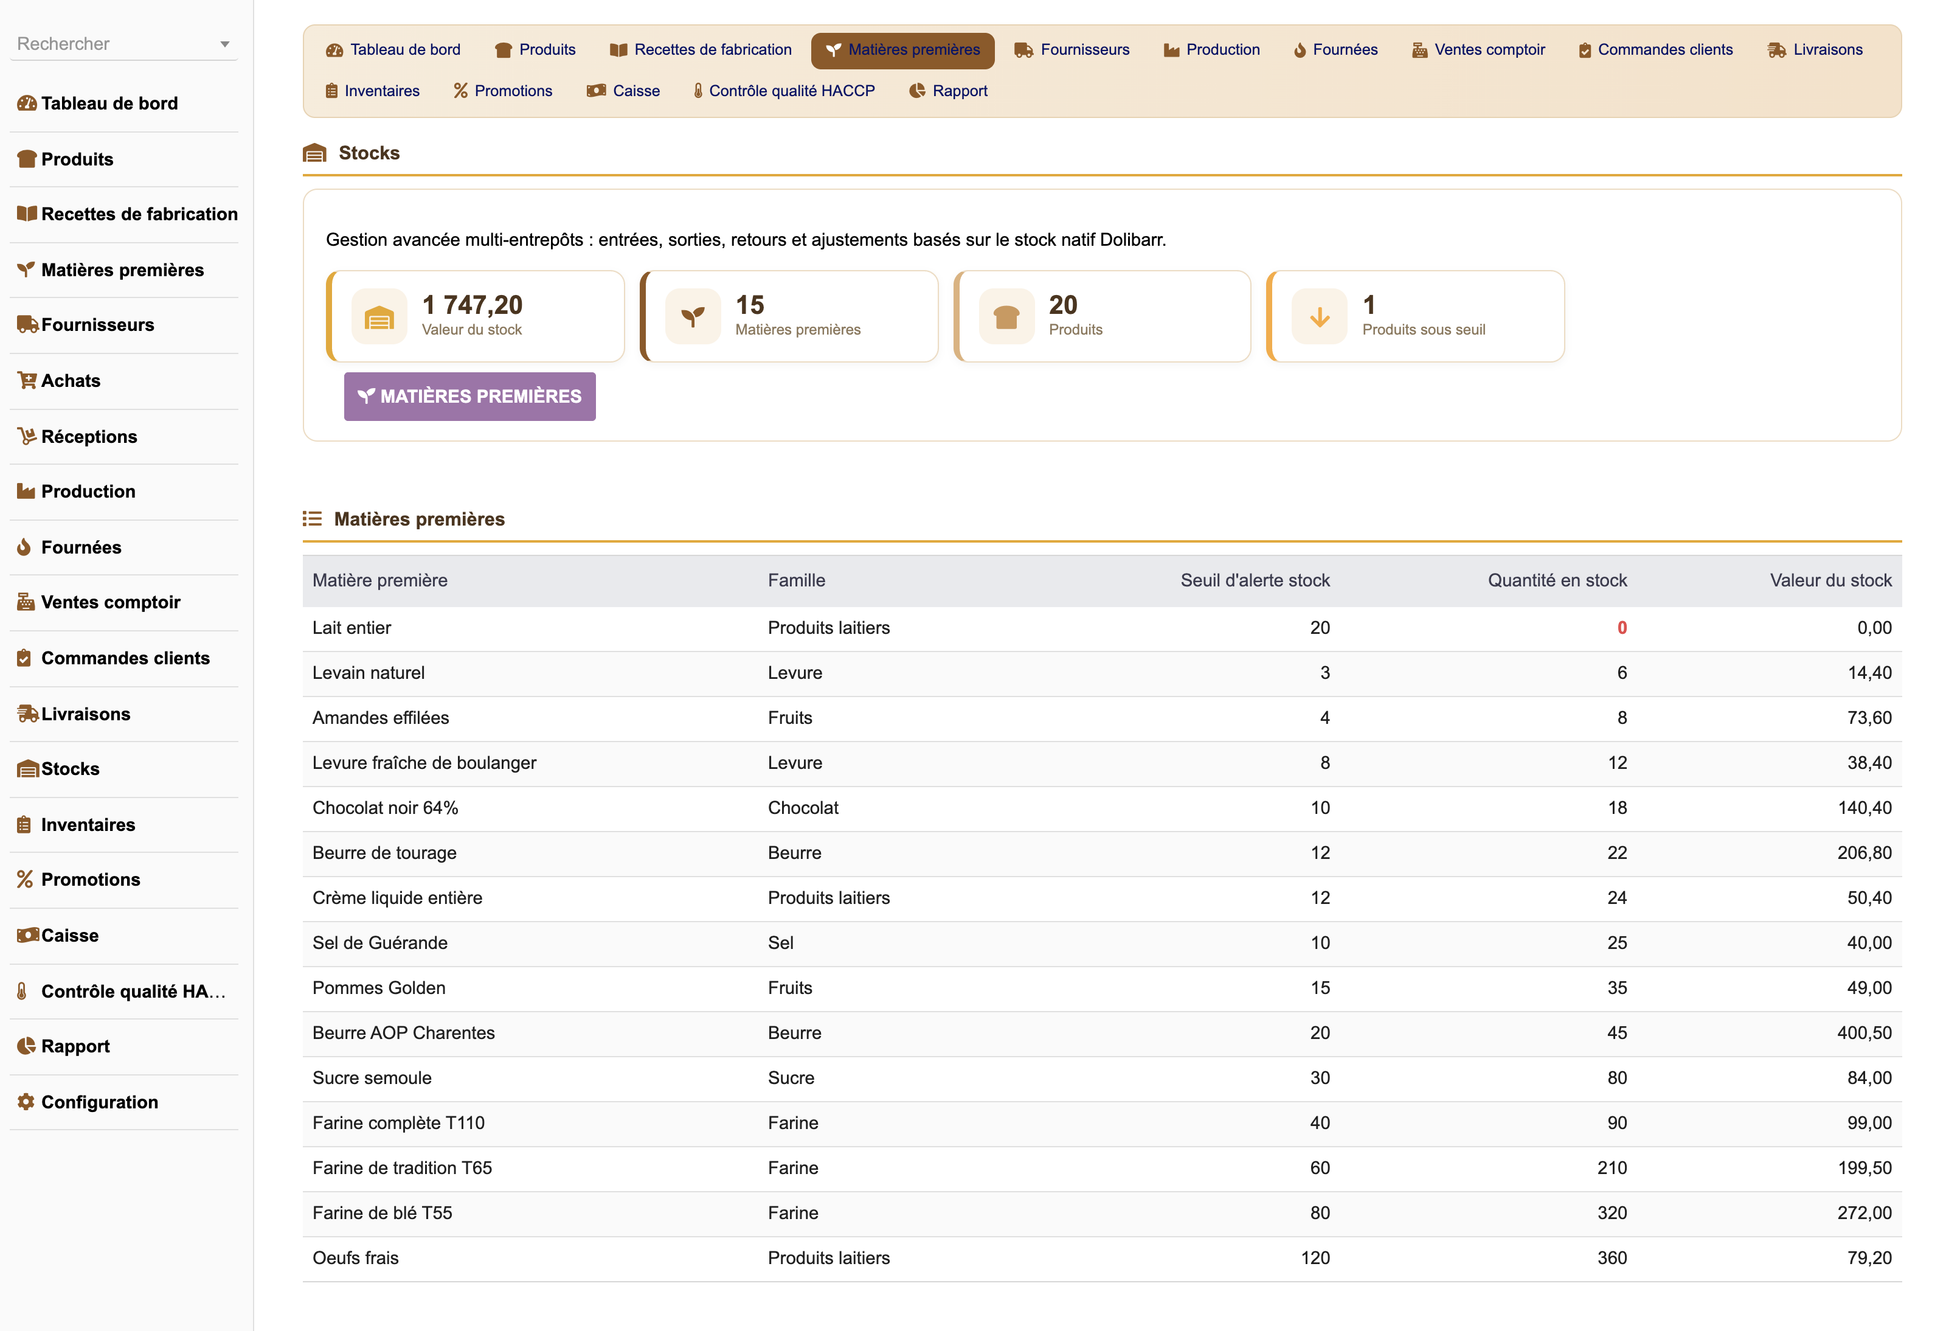The image size is (1946, 1331).
Task: Go to Fournisseurs top tab
Action: point(1072,50)
